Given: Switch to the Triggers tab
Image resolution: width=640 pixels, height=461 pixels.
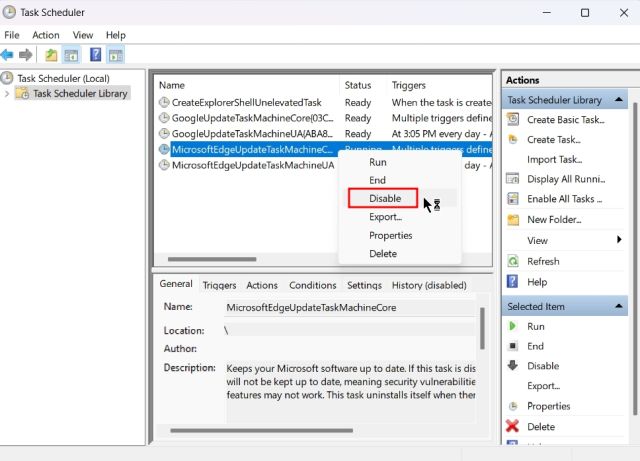Looking at the screenshot, I should click(220, 285).
